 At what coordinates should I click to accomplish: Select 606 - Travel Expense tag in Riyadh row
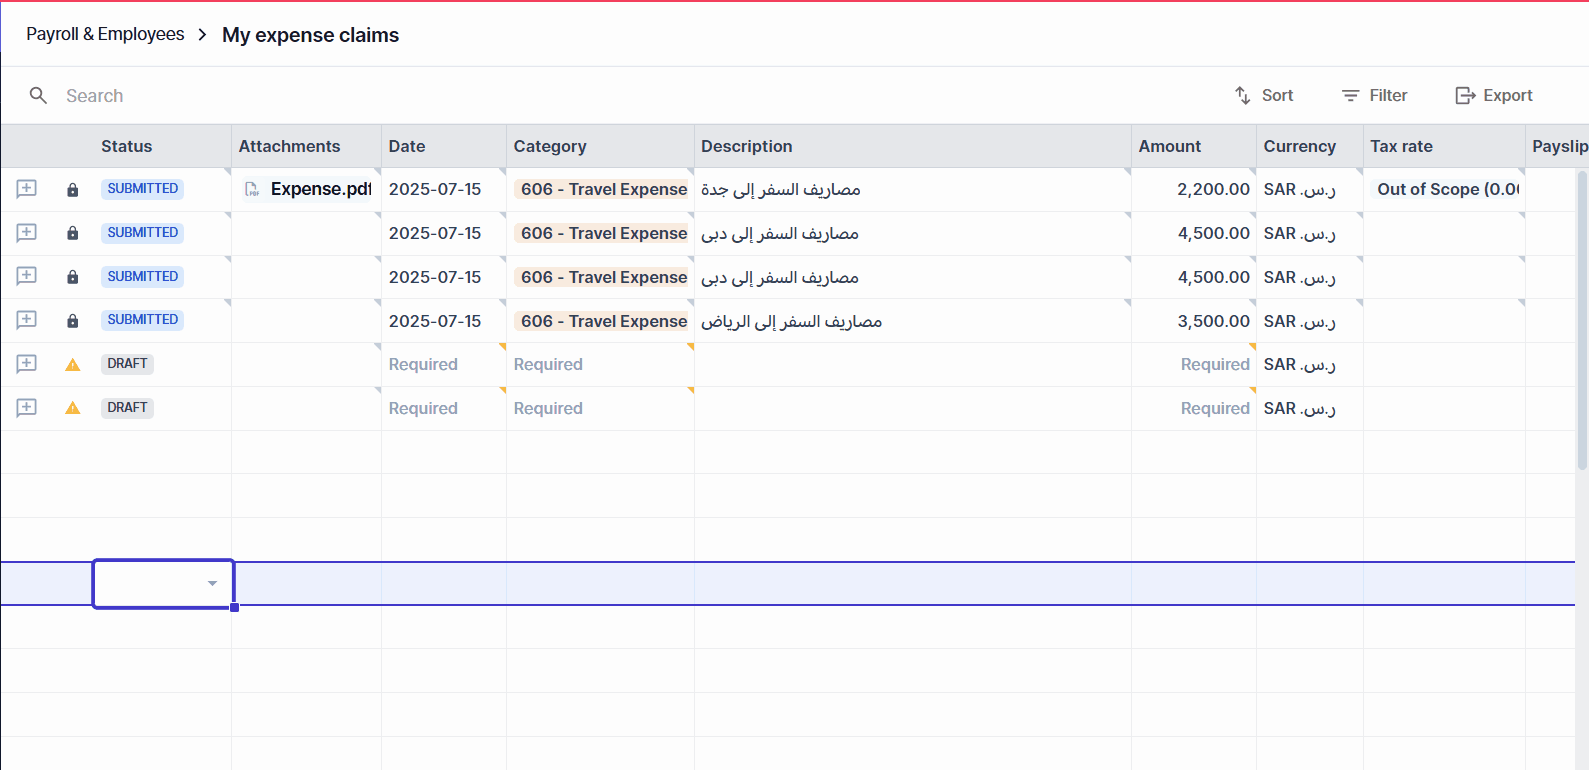[601, 321]
